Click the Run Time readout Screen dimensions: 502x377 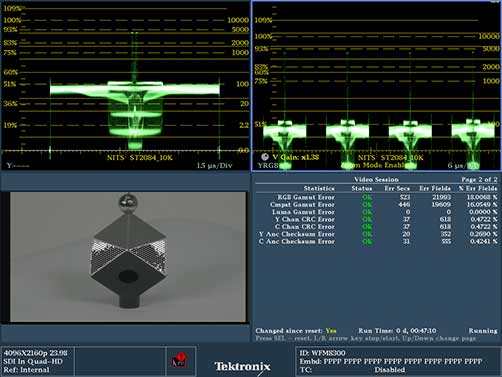397,331
